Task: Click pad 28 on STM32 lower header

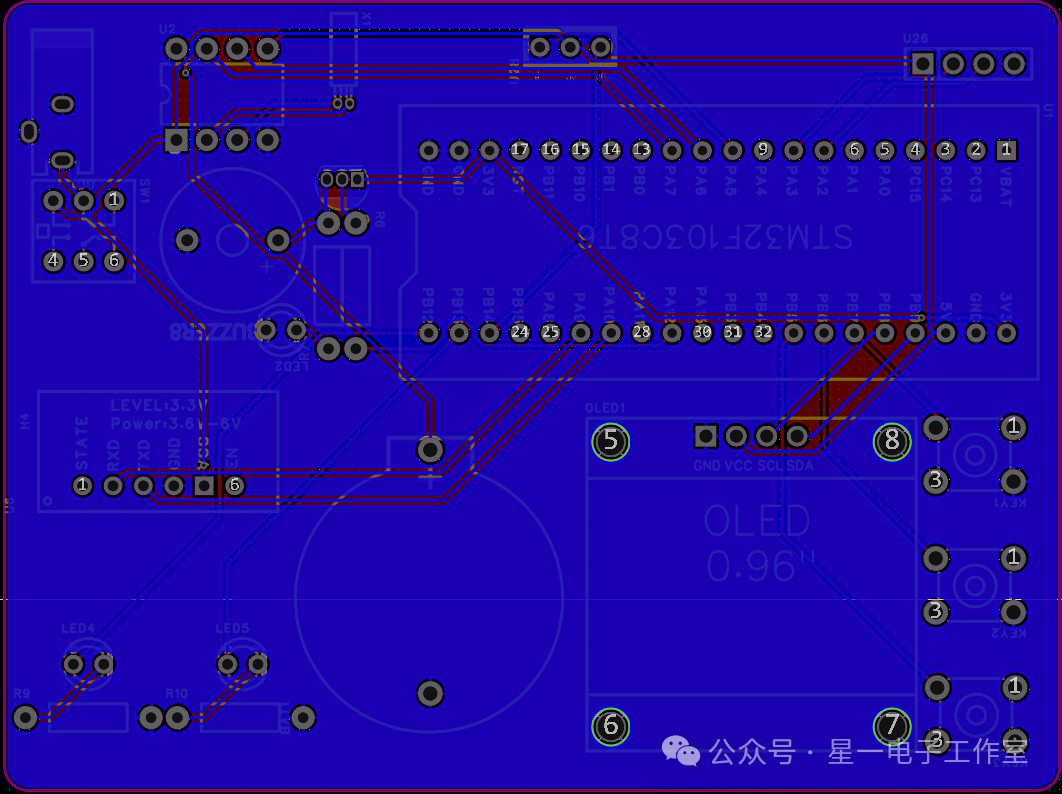Action: click(641, 333)
